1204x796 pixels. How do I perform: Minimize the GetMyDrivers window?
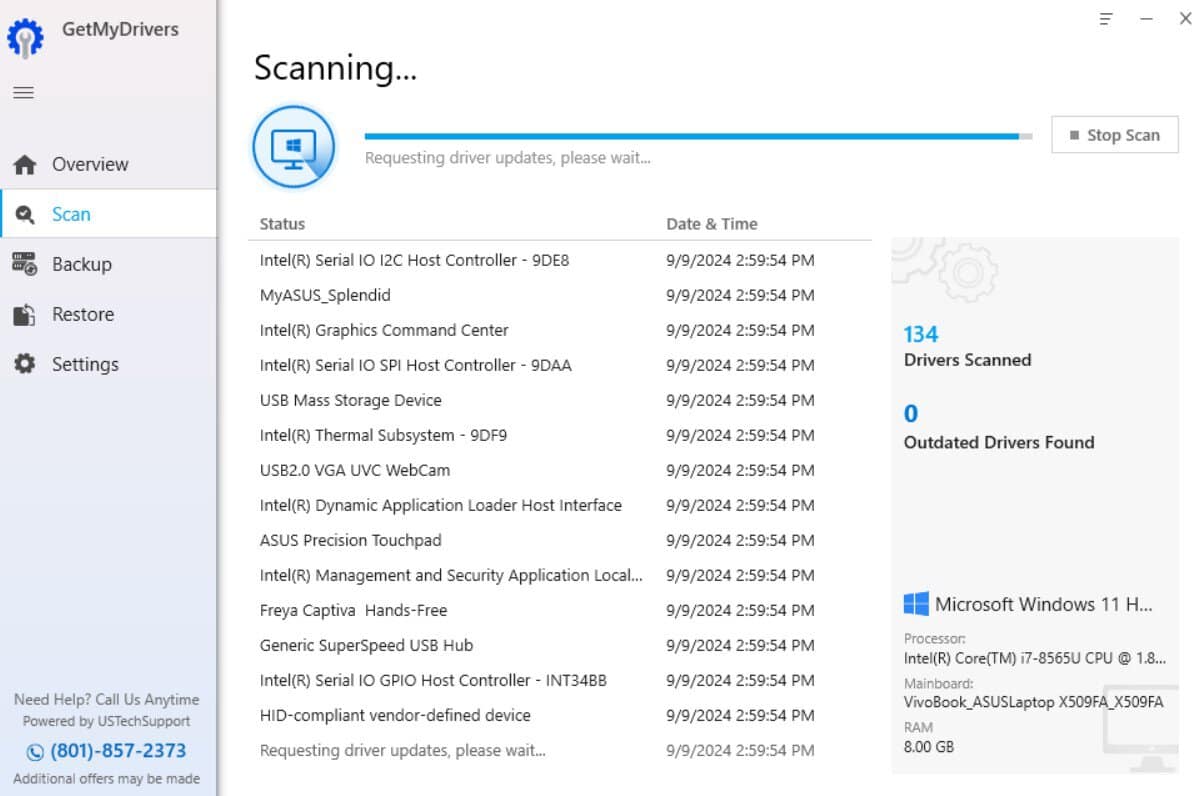(1146, 19)
